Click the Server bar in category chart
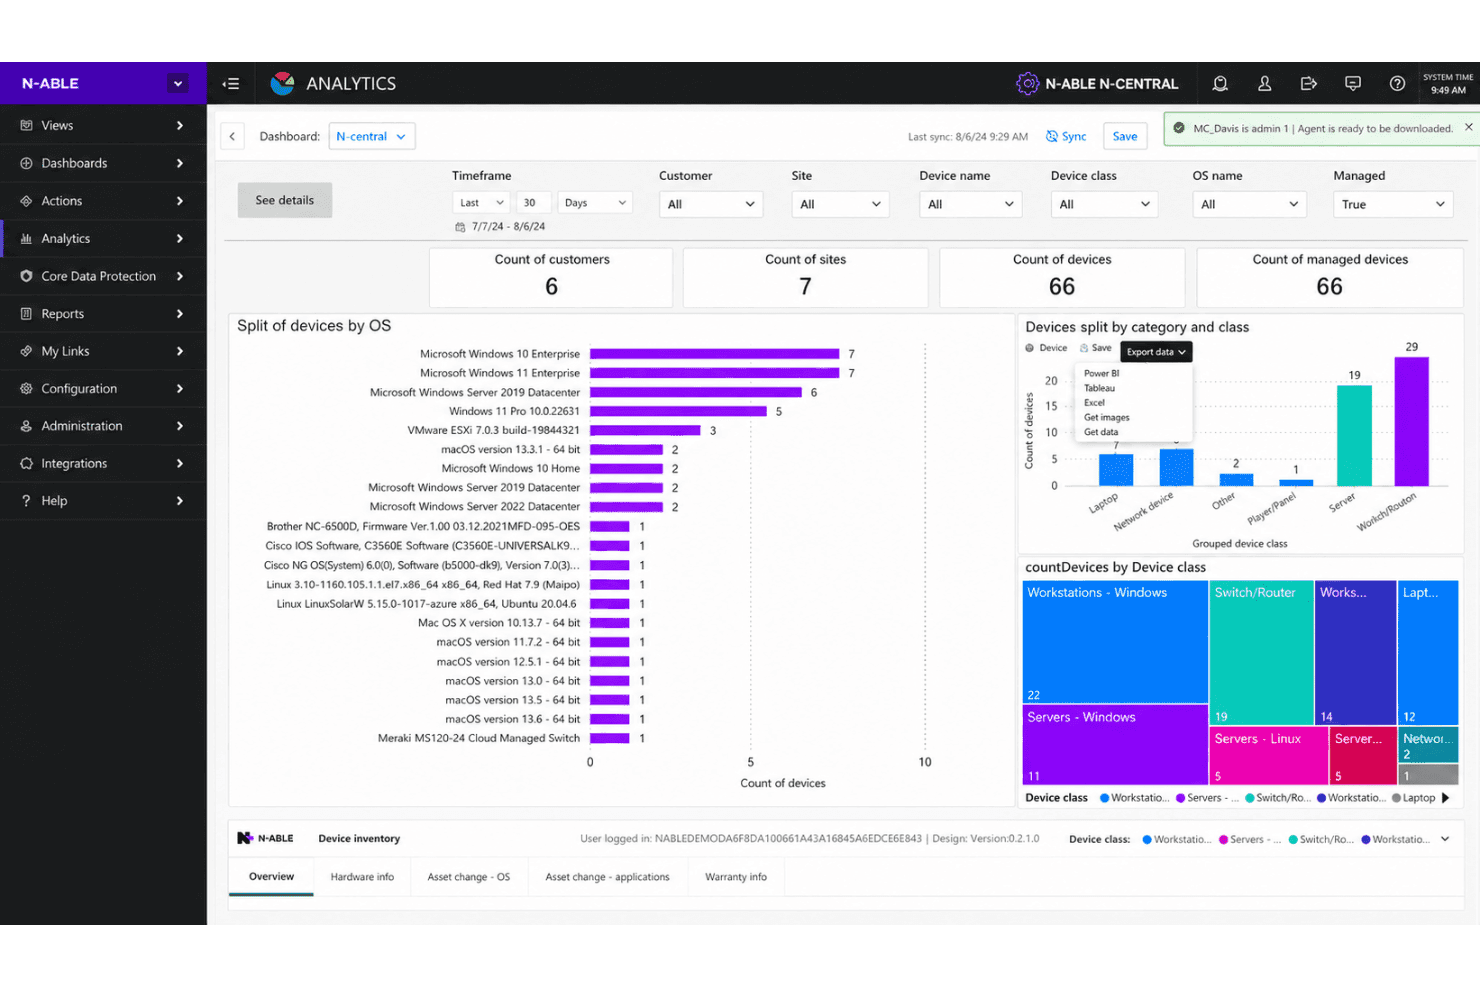The width and height of the screenshot is (1480, 987). (x=1354, y=435)
